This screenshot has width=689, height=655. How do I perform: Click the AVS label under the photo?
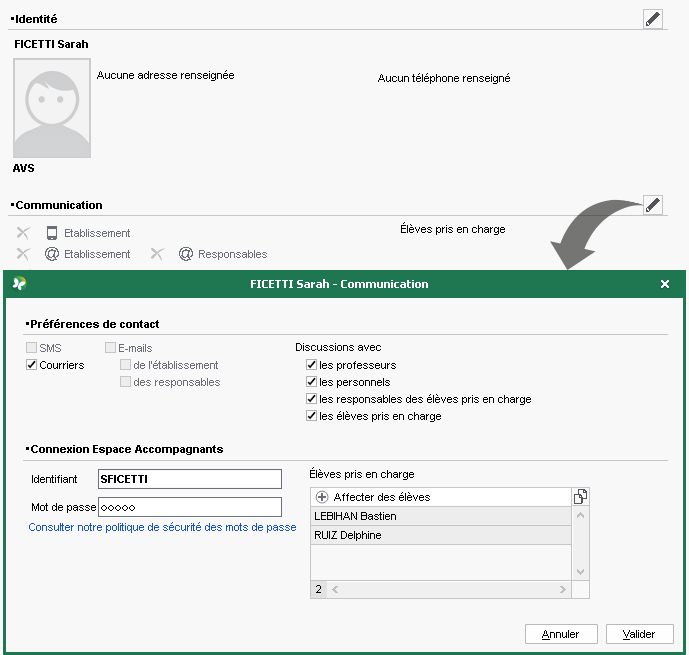24,168
